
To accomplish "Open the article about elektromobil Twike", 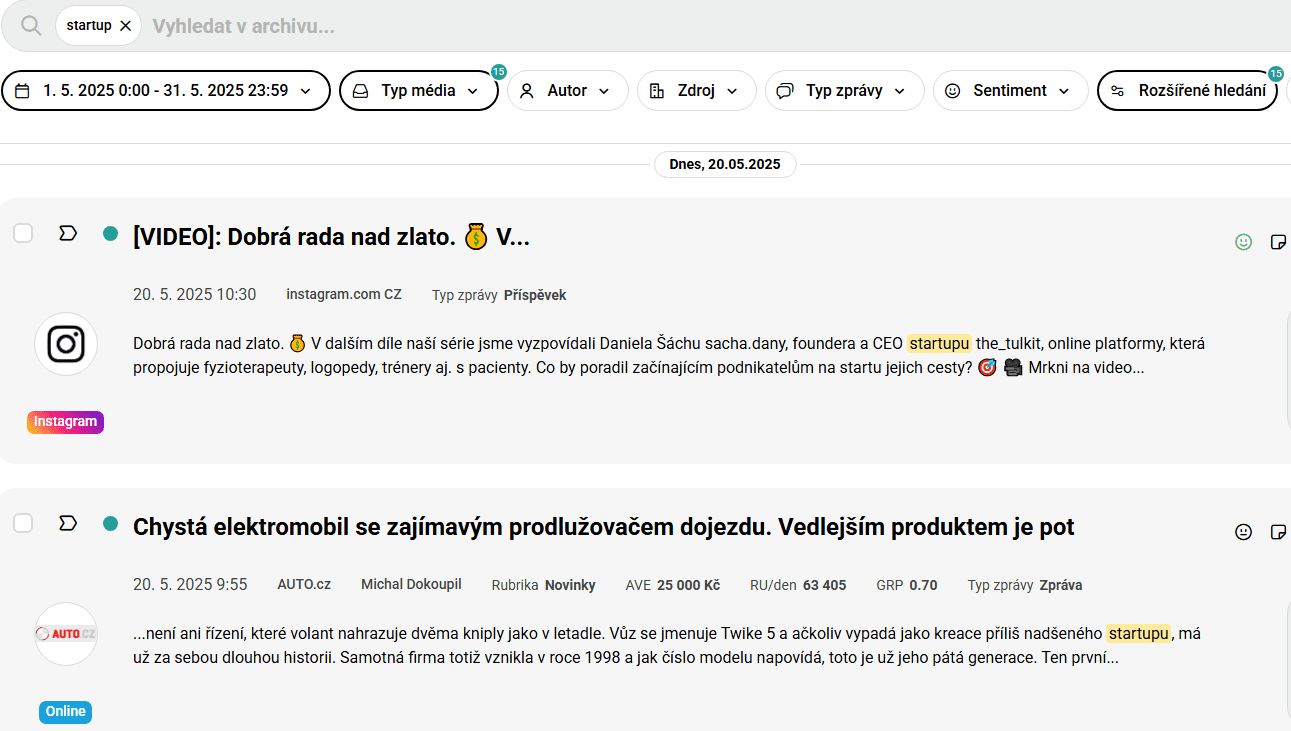I will tap(603, 527).
